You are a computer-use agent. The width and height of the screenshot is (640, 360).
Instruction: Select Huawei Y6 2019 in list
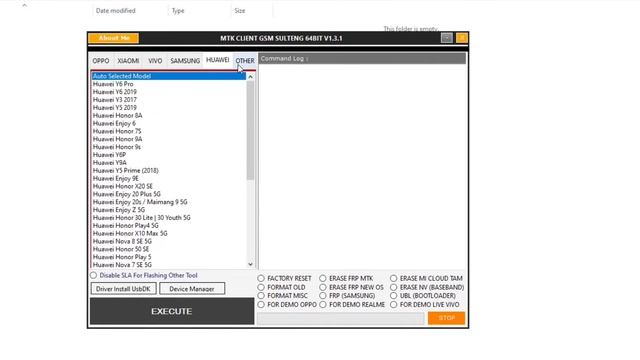pos(169,92)
